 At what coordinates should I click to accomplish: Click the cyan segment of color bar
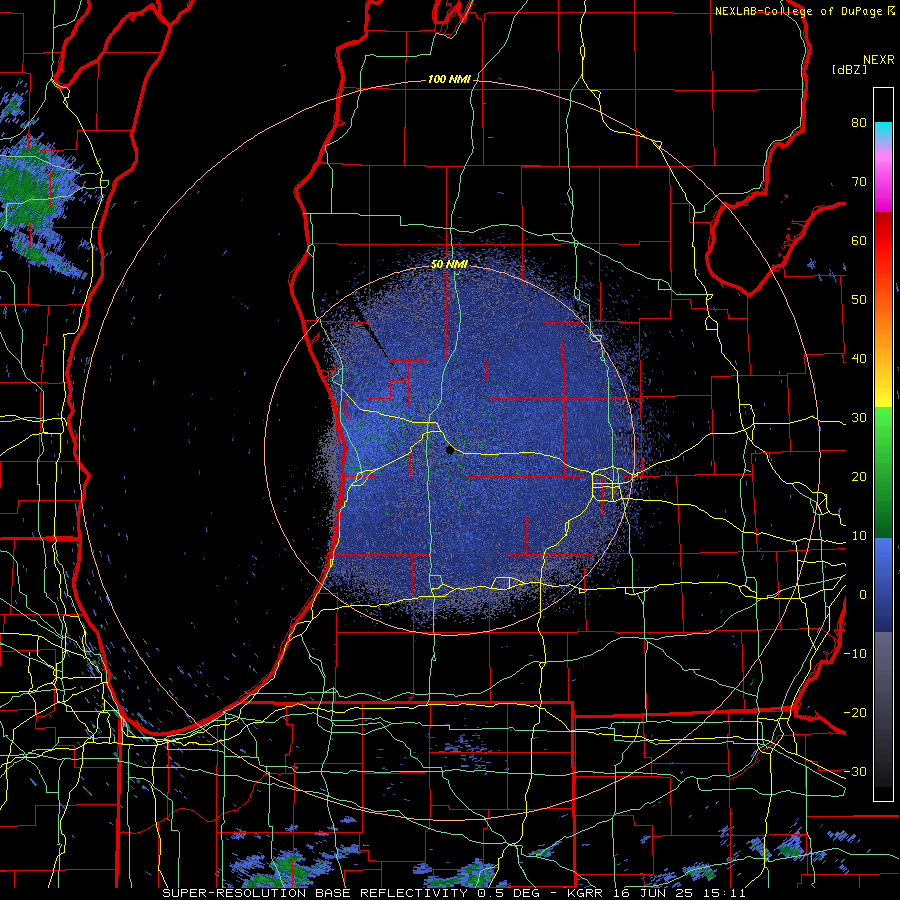883,131
